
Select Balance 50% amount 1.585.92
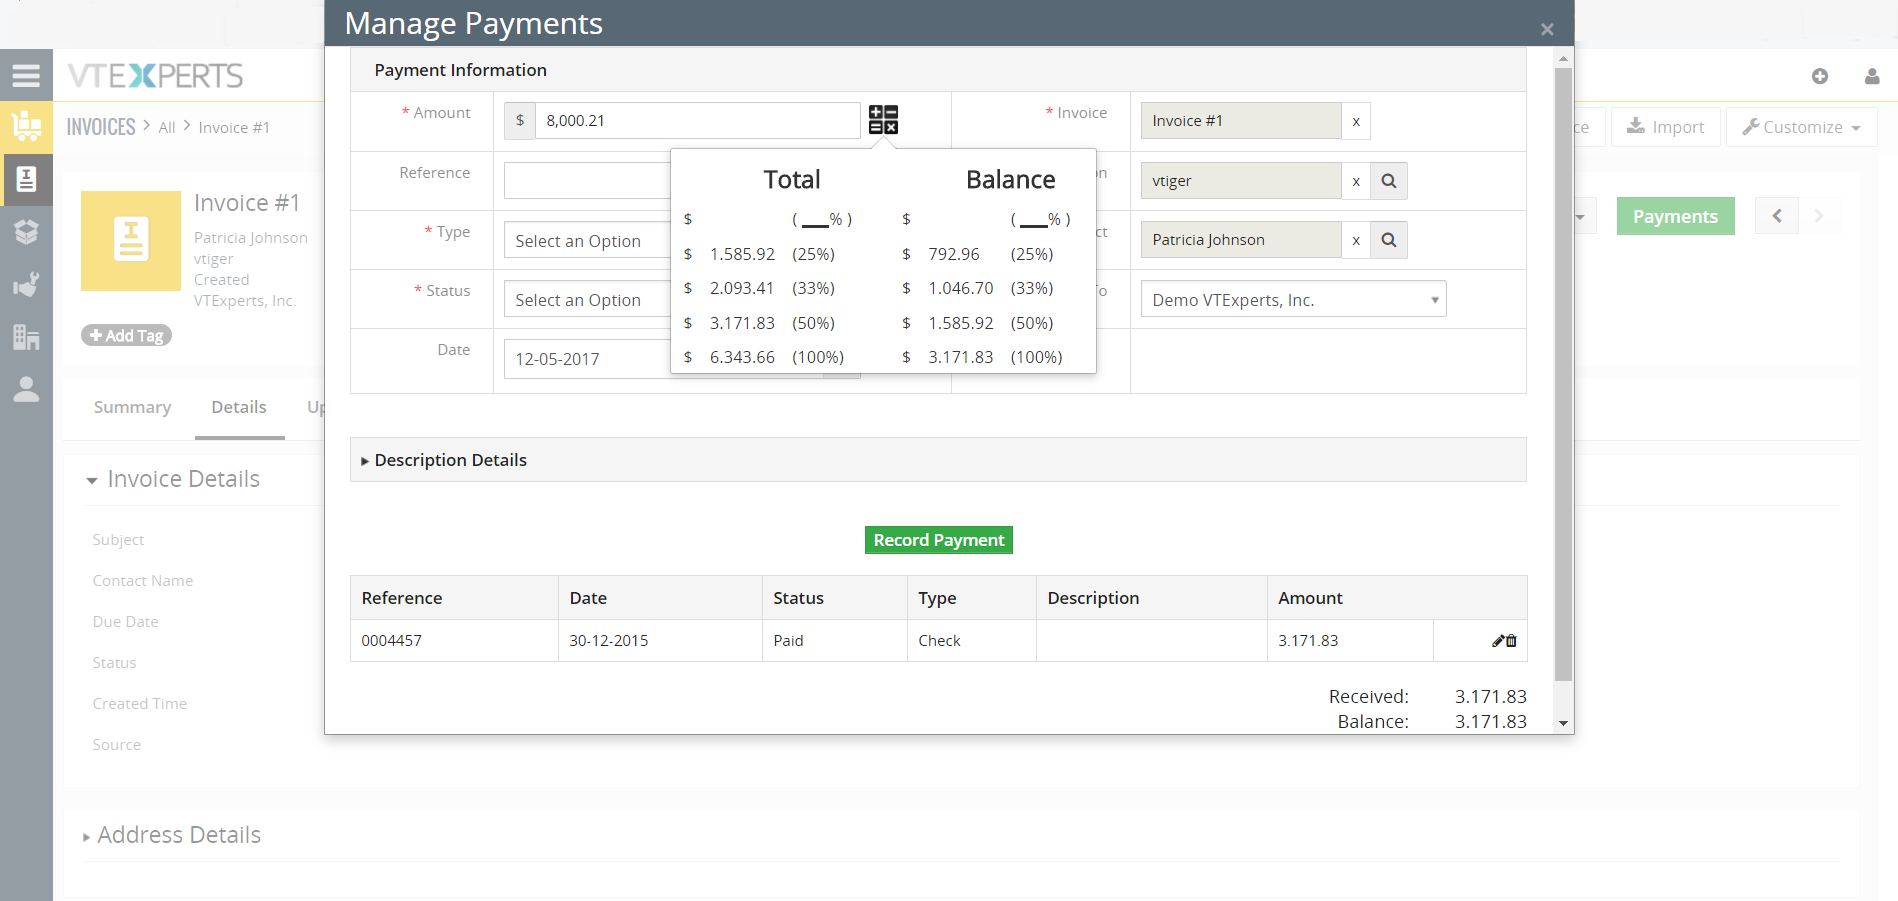tap(961, 323)
